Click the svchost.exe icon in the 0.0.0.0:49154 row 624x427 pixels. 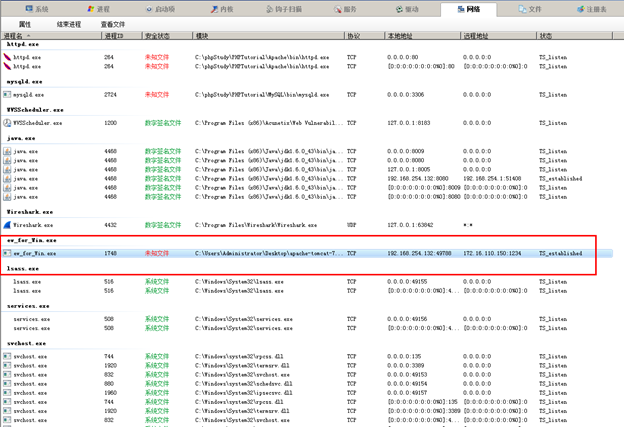coord(7,384)
